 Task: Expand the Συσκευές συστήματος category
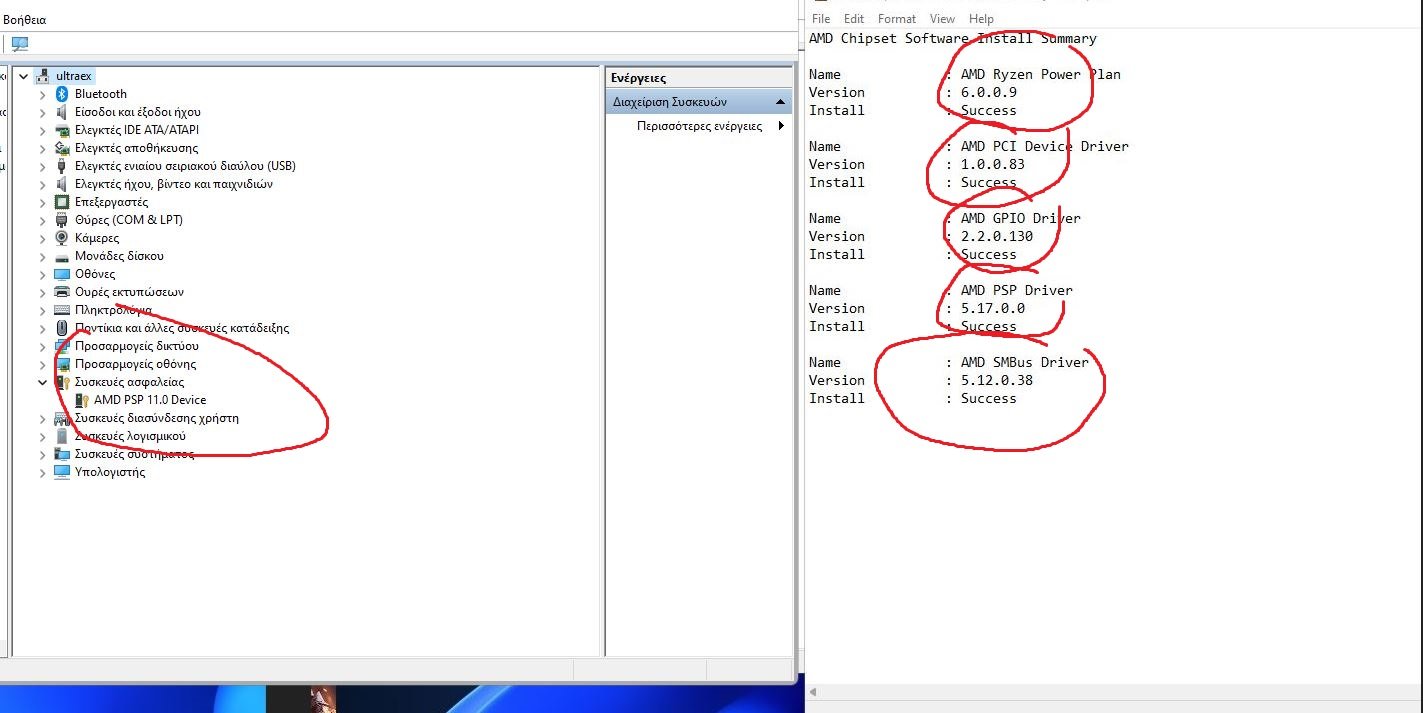(x=42, y=454)
